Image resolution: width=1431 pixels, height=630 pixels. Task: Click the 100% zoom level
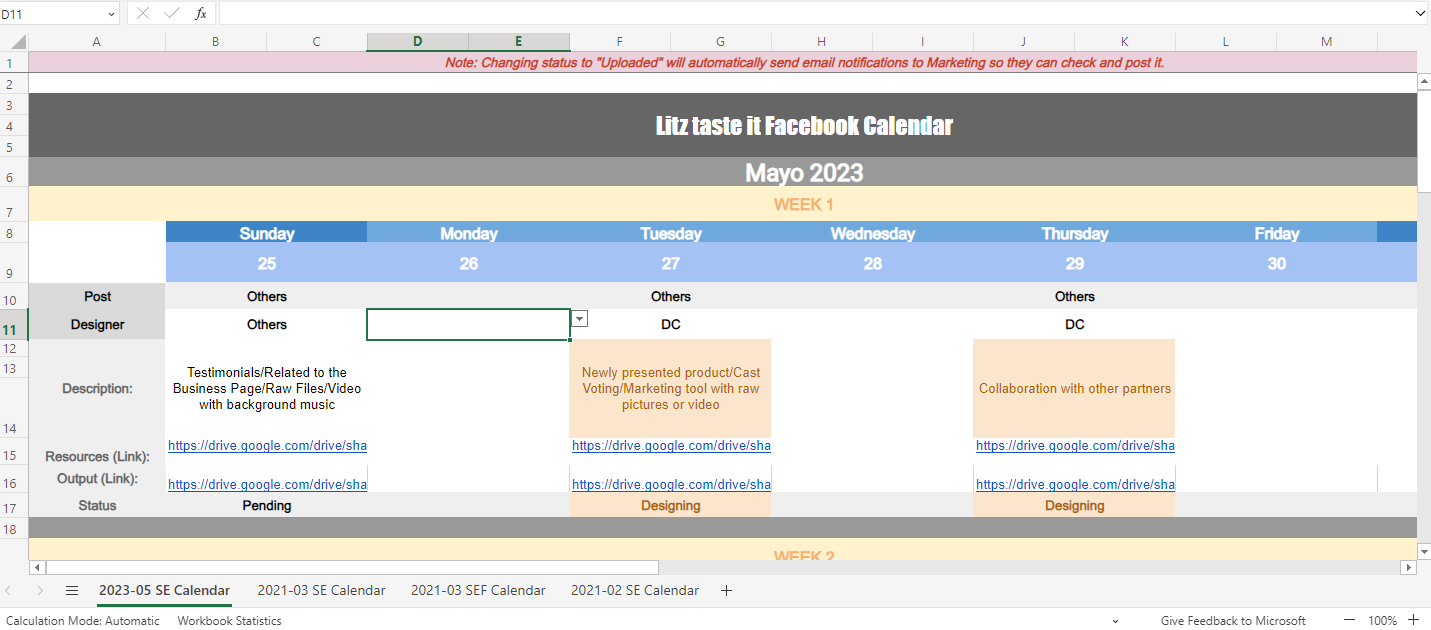(1382, 621)
